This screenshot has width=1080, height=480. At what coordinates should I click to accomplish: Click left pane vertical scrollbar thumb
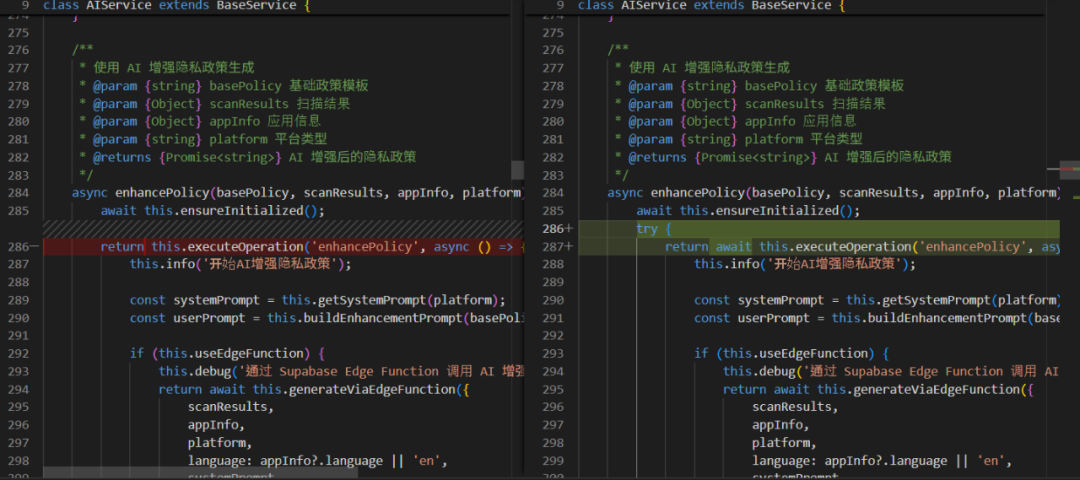[517, 170]
